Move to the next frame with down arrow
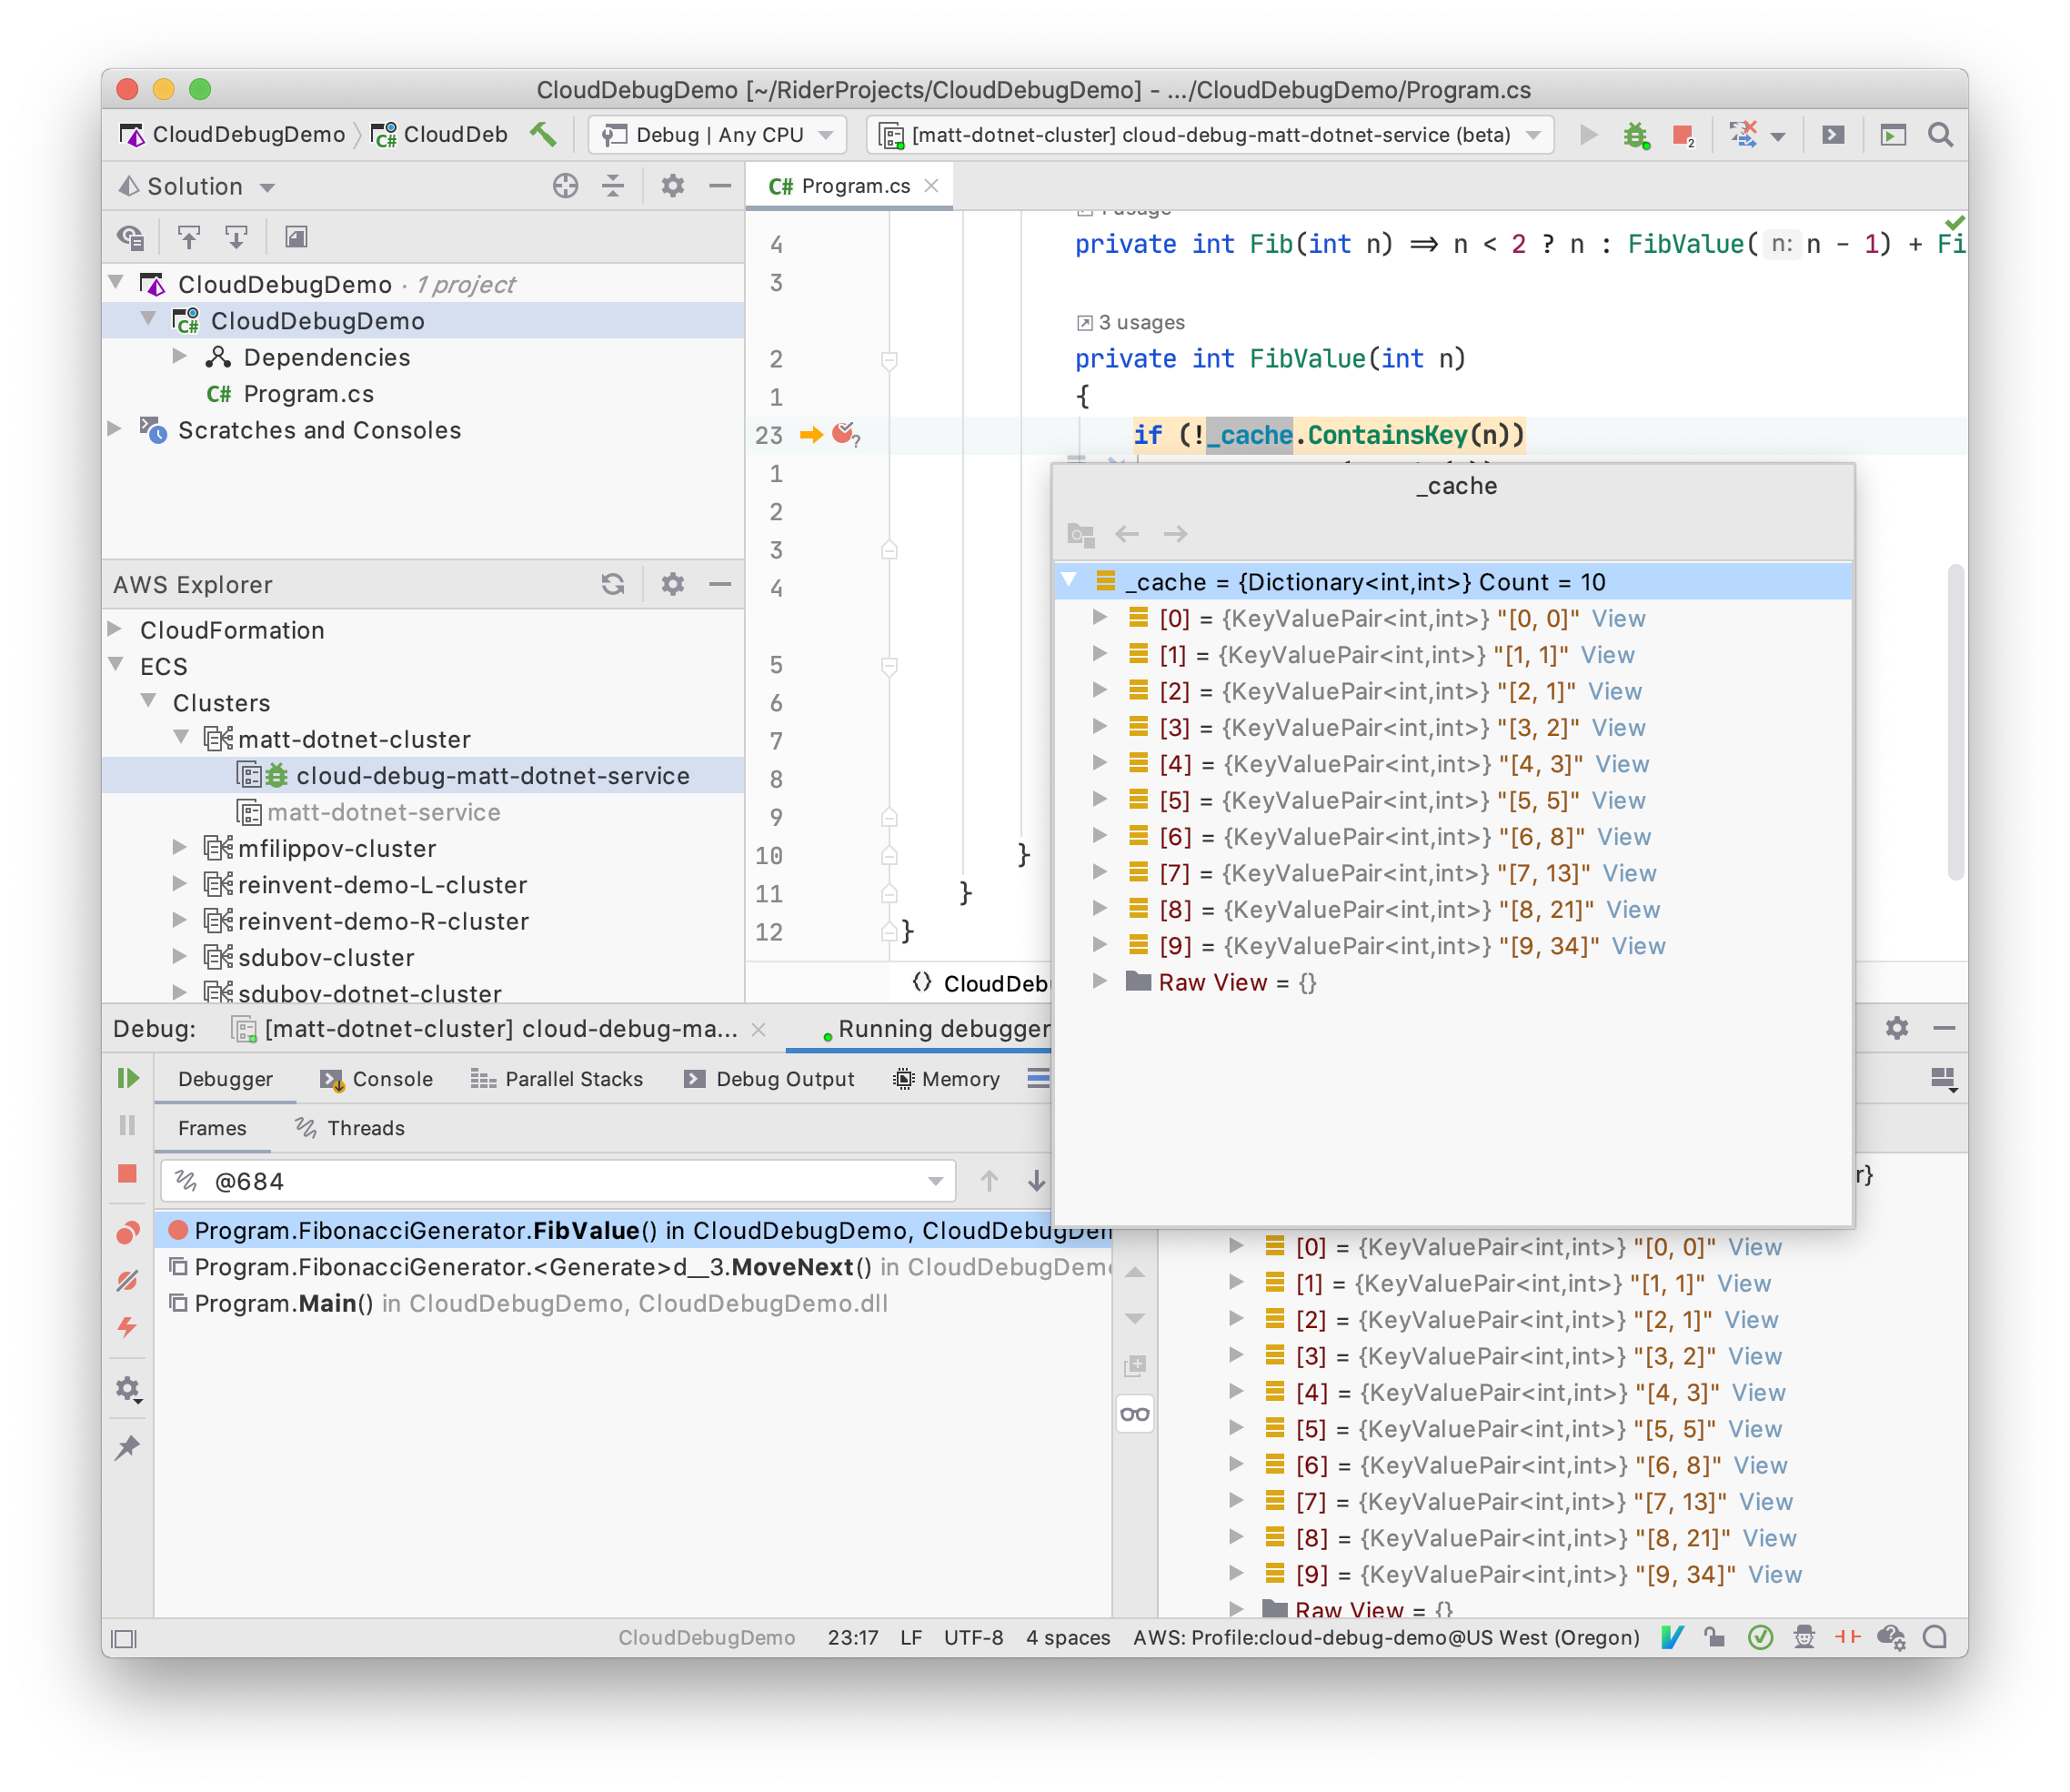2070x1792 pixels. pyautogui.click(x=1037, y=1181)
